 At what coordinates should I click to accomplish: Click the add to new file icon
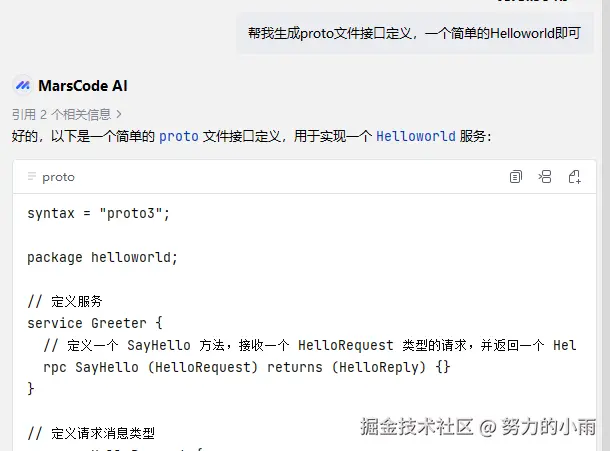coord(575,177)
